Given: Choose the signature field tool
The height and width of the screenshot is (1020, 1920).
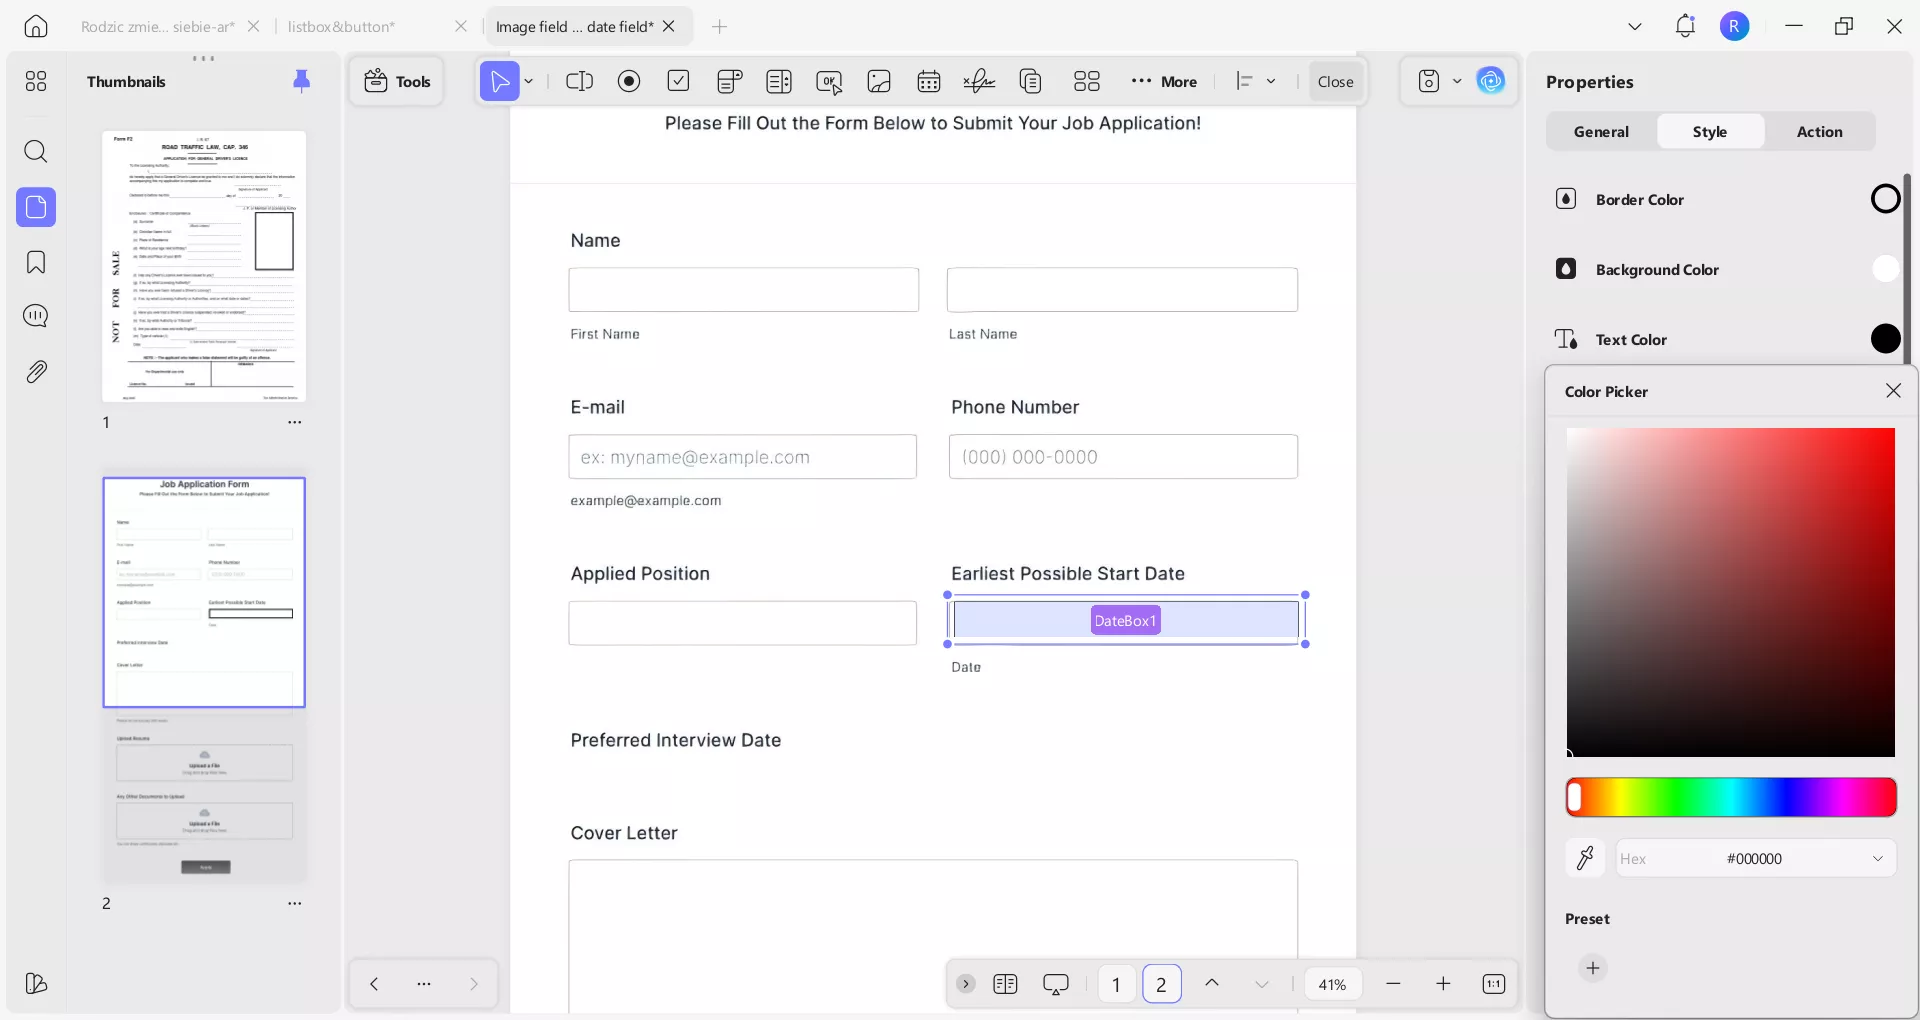Looking at the screenshot, I should pos(979,82).
